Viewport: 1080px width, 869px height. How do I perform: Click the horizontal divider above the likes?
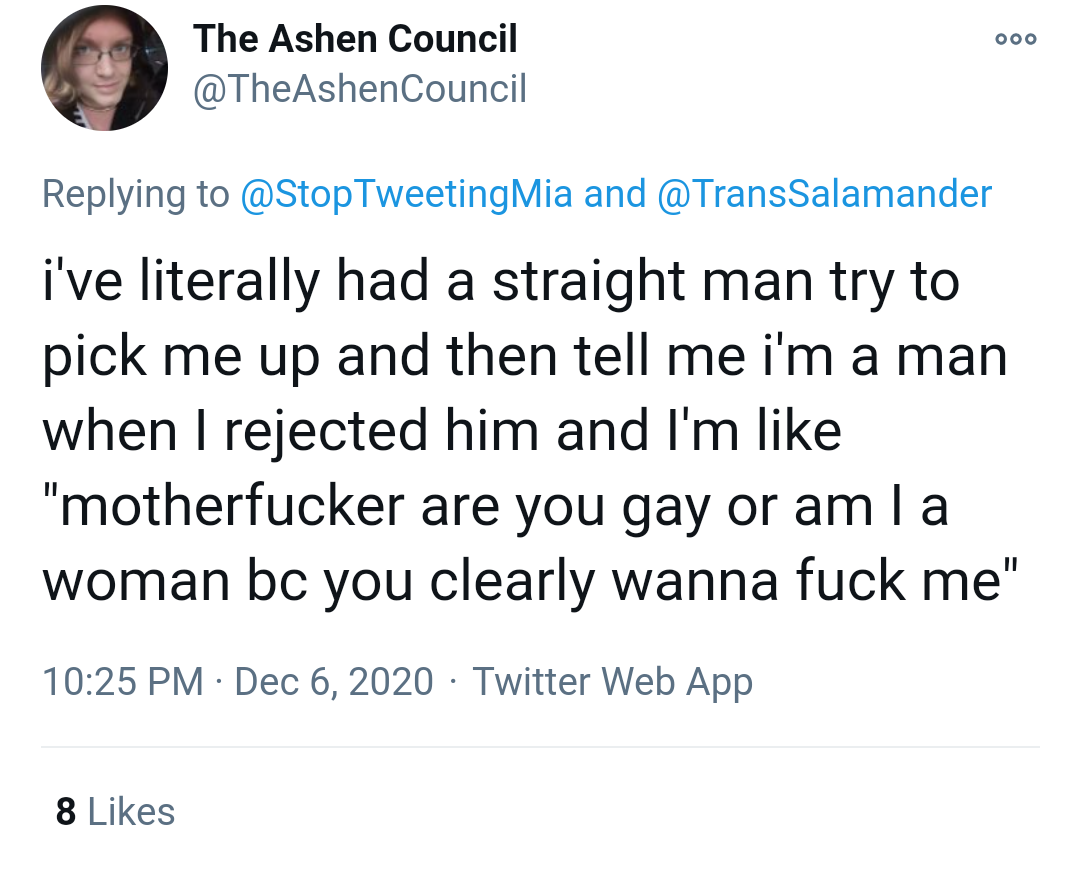[540, 747]
